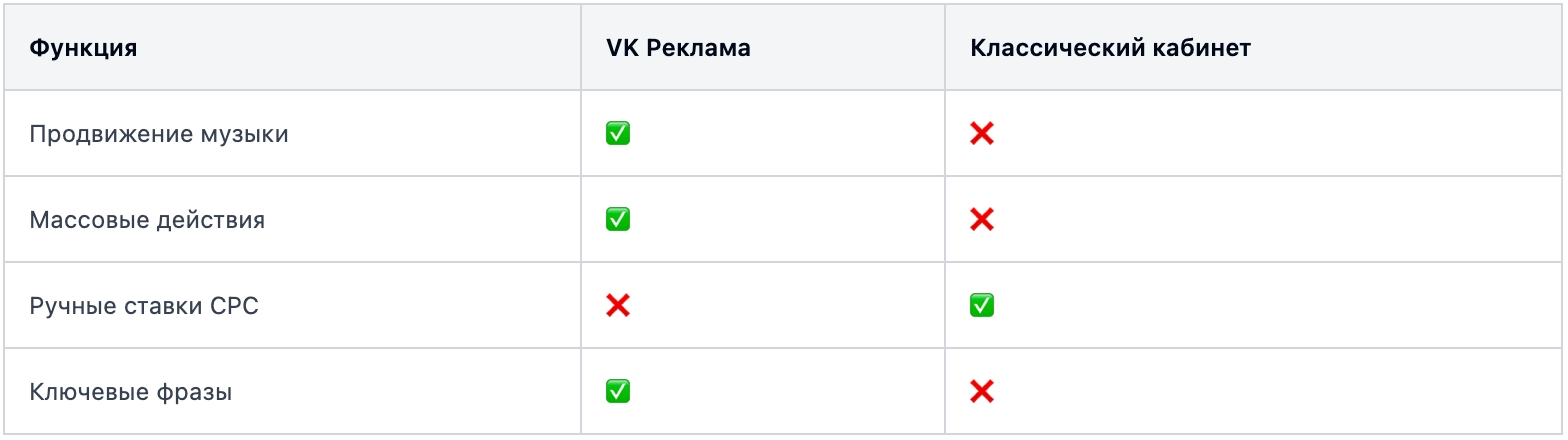Click the CPC abbreviation in the table

click(234, 306)
